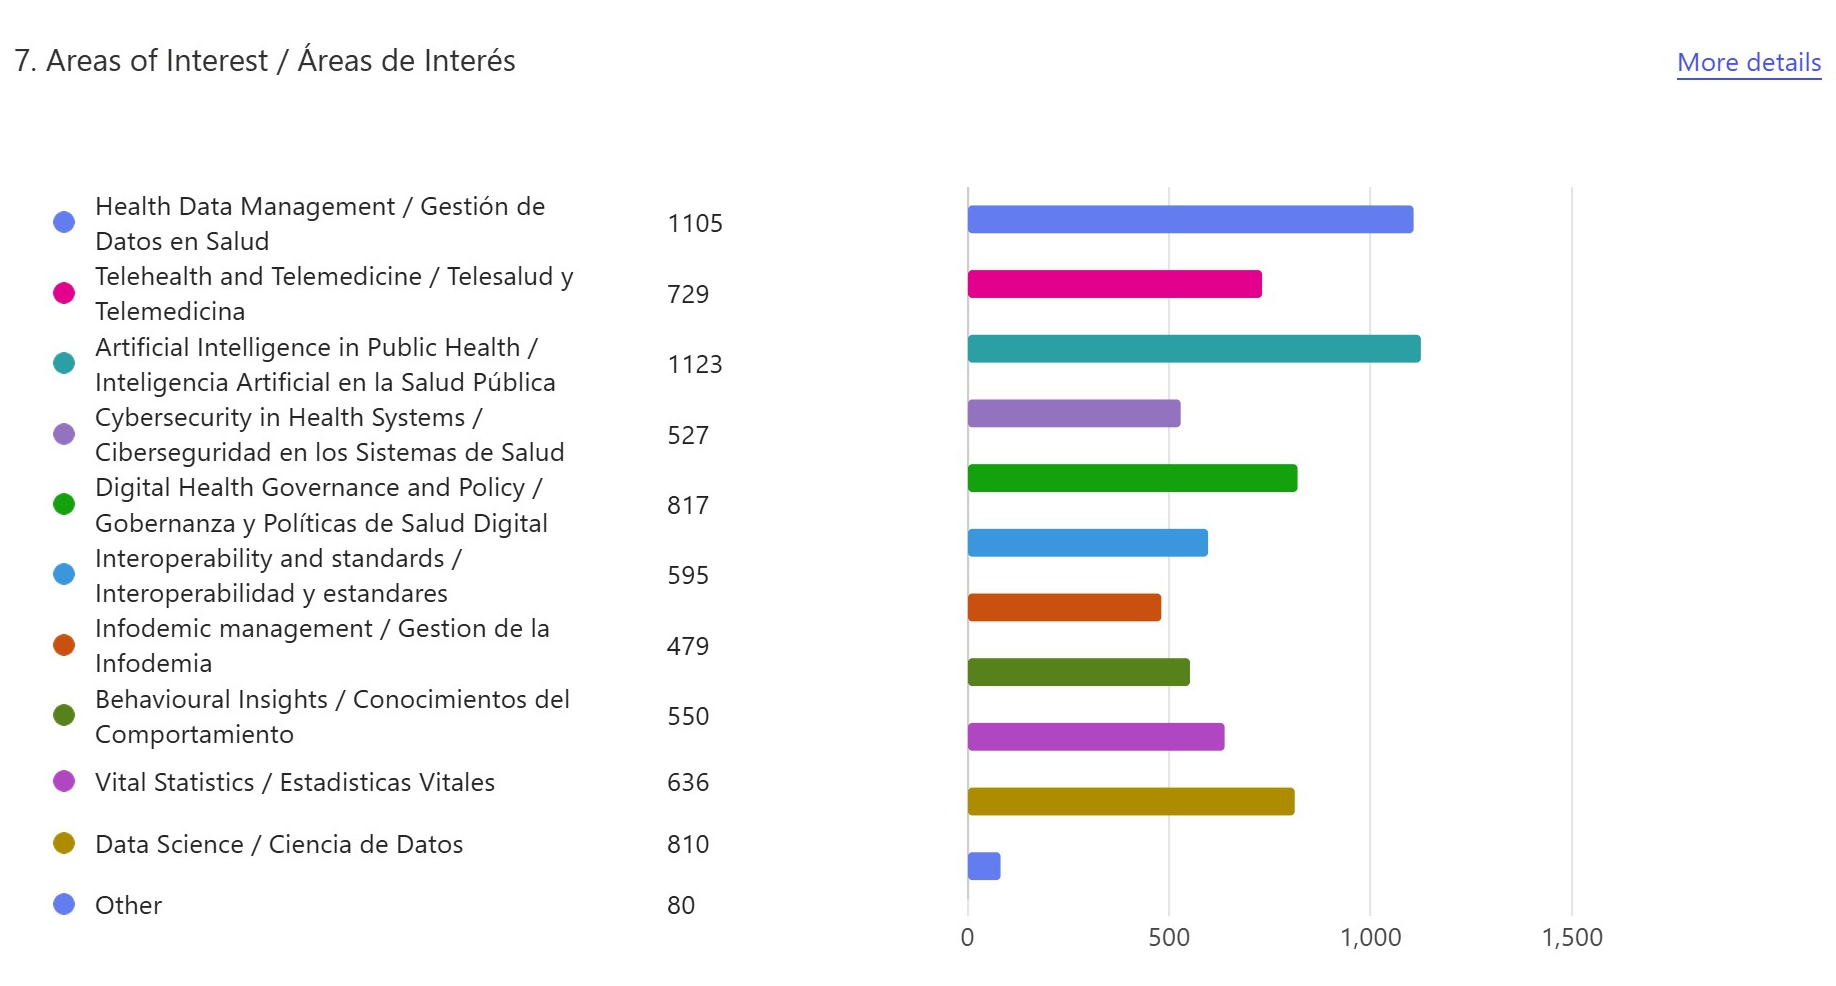The image size is (1836, 986).
Task: Open the More details link
Action: pos(1748,63)
